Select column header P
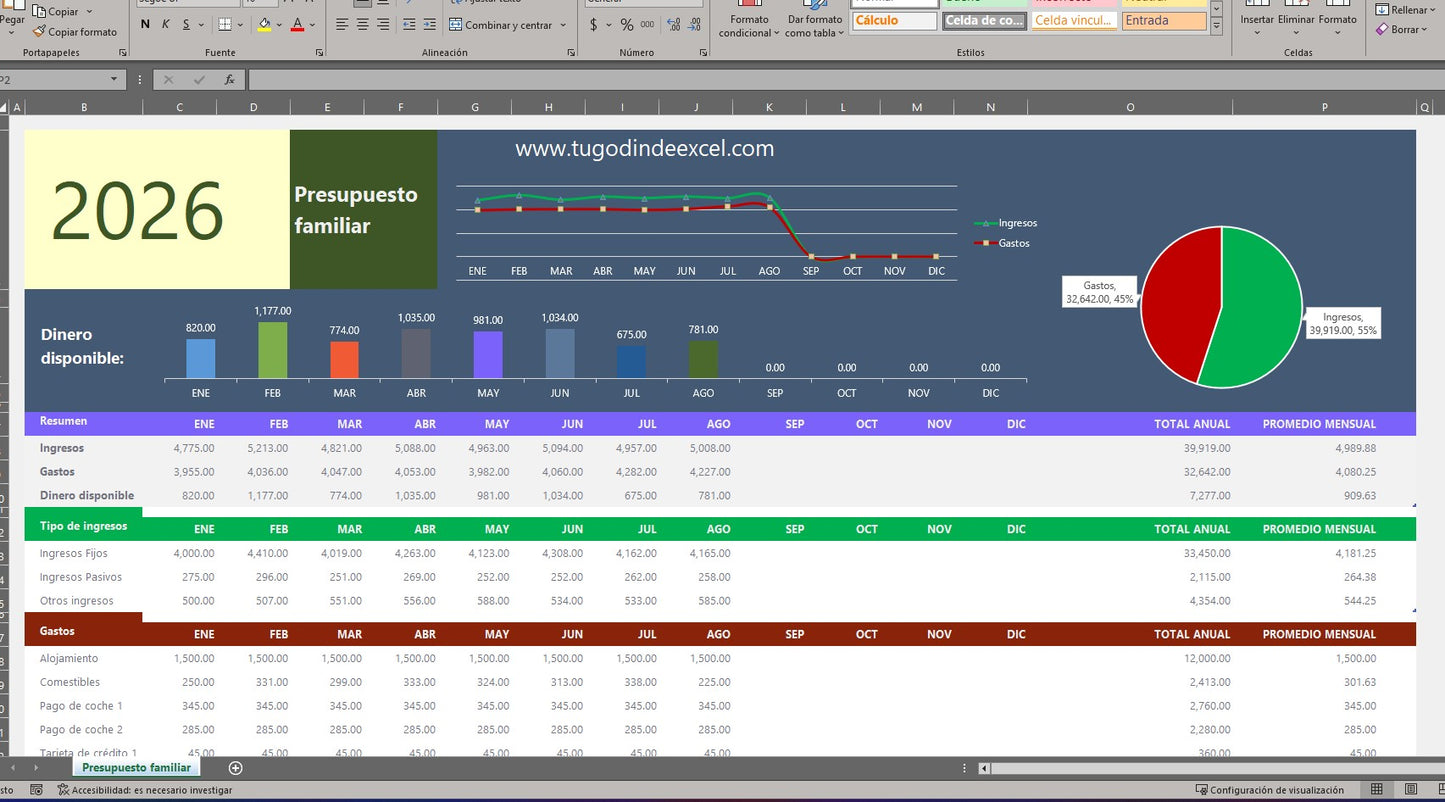Image resolution: width=1445 pixels, height=802 pixels. pos(1324,107)
